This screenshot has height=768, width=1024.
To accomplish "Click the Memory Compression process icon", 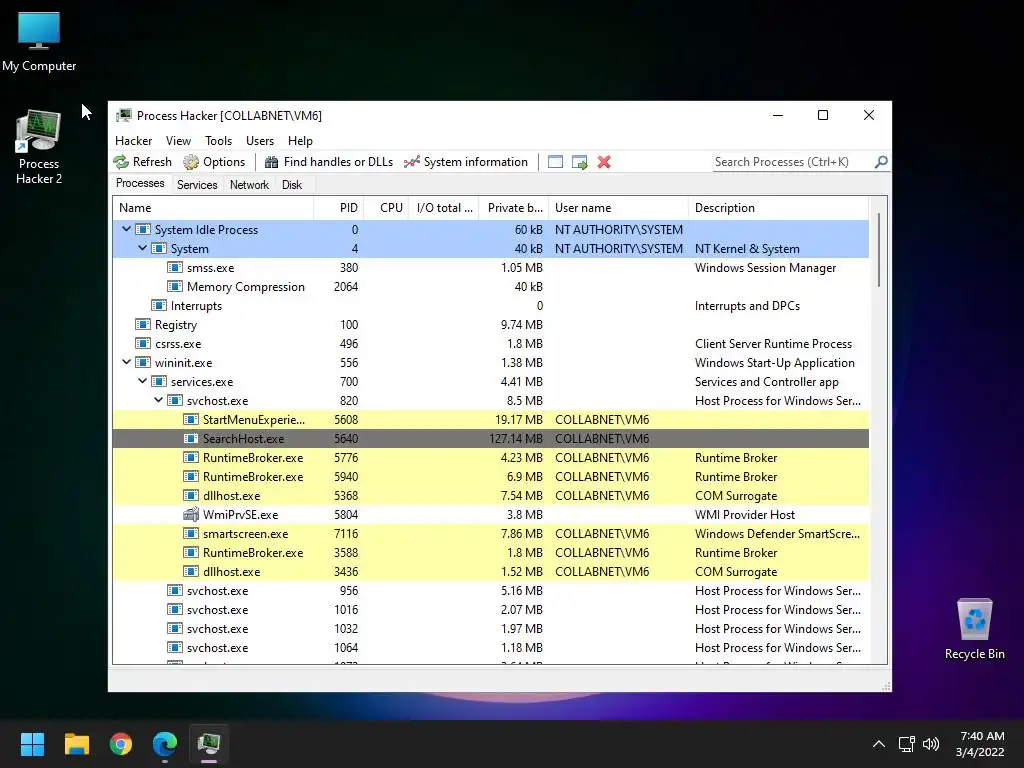I will 174,286.
